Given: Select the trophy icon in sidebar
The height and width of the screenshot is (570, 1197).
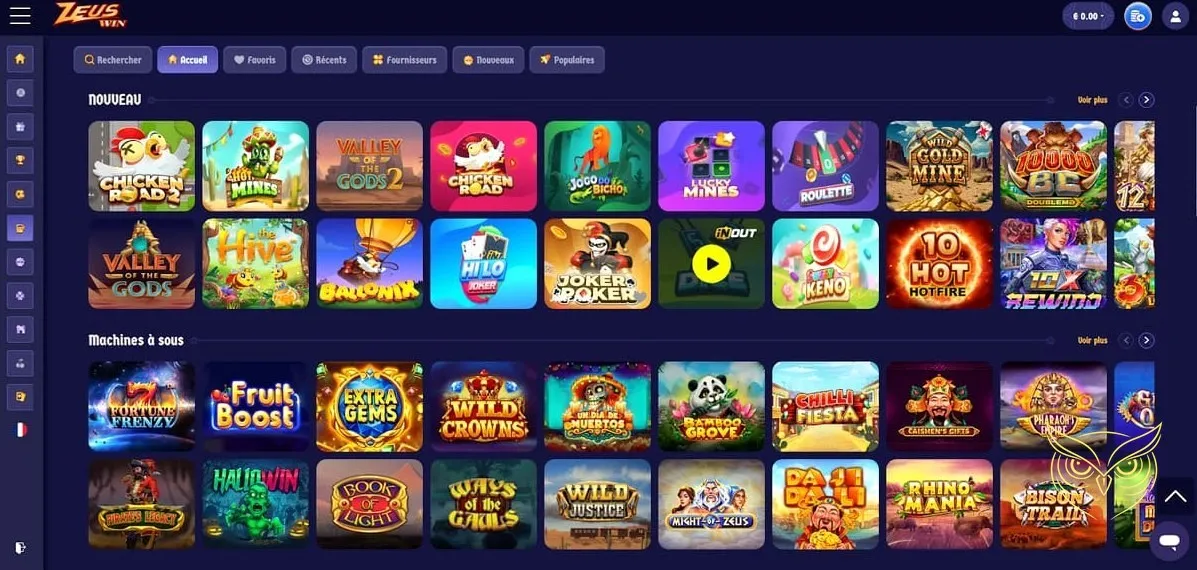Looking at the screenshot, I should 20,160.
